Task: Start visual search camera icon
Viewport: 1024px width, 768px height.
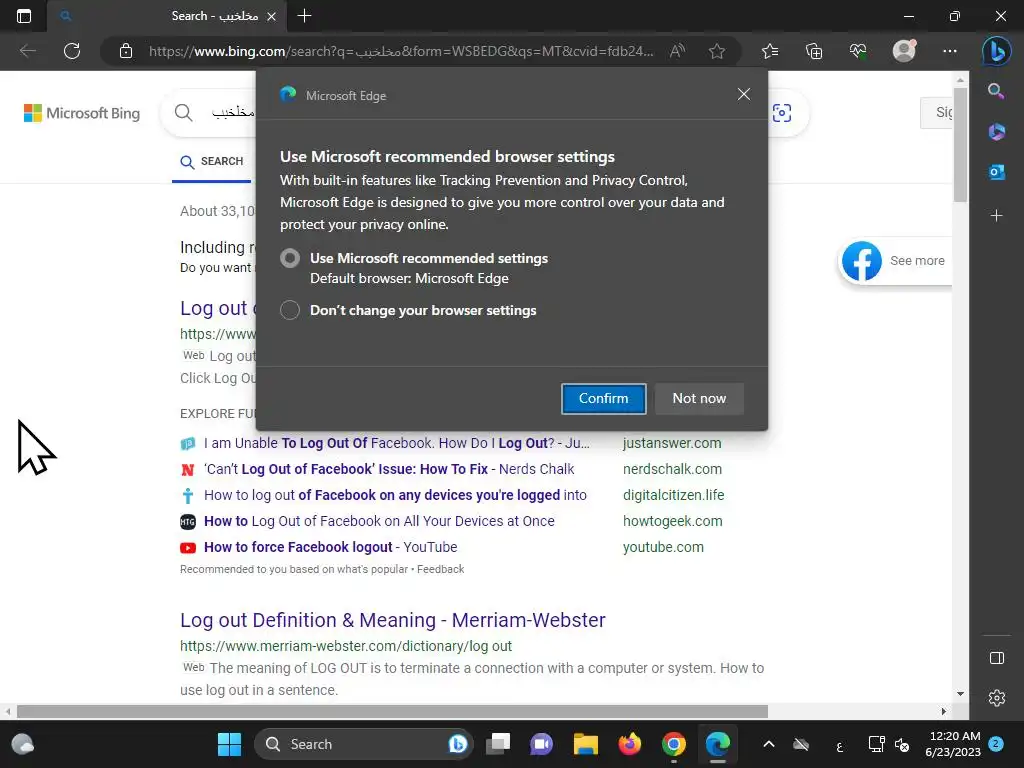Action: coord(782,113)
